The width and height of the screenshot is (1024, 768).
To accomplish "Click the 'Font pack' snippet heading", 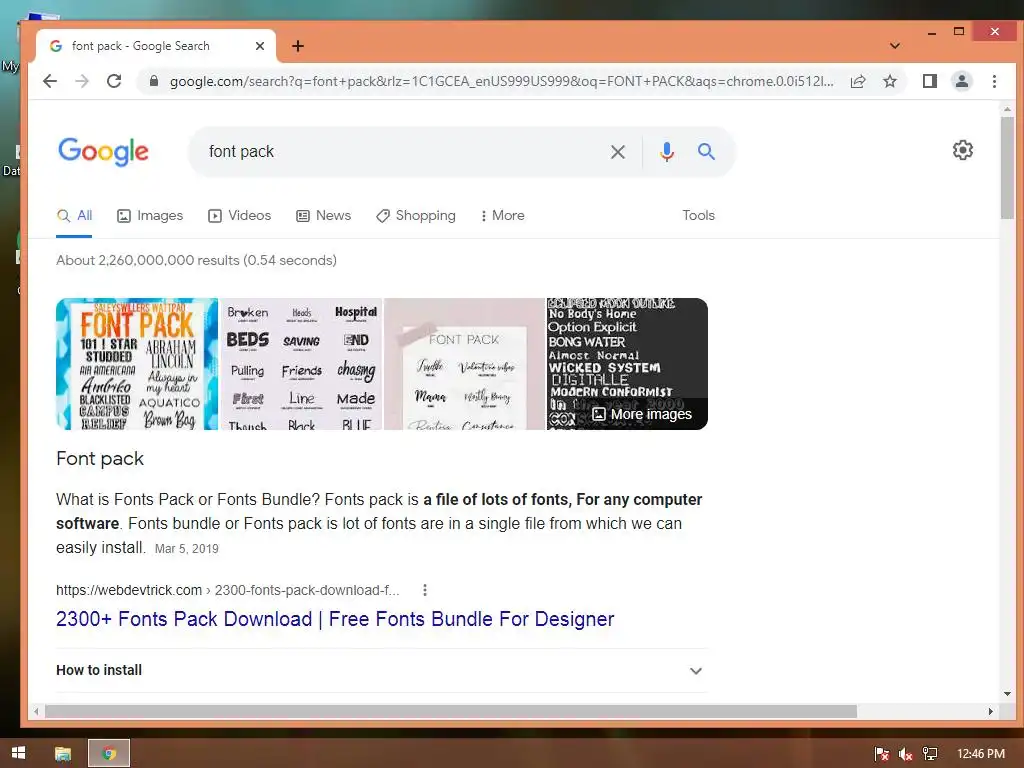I will point(100,458).
